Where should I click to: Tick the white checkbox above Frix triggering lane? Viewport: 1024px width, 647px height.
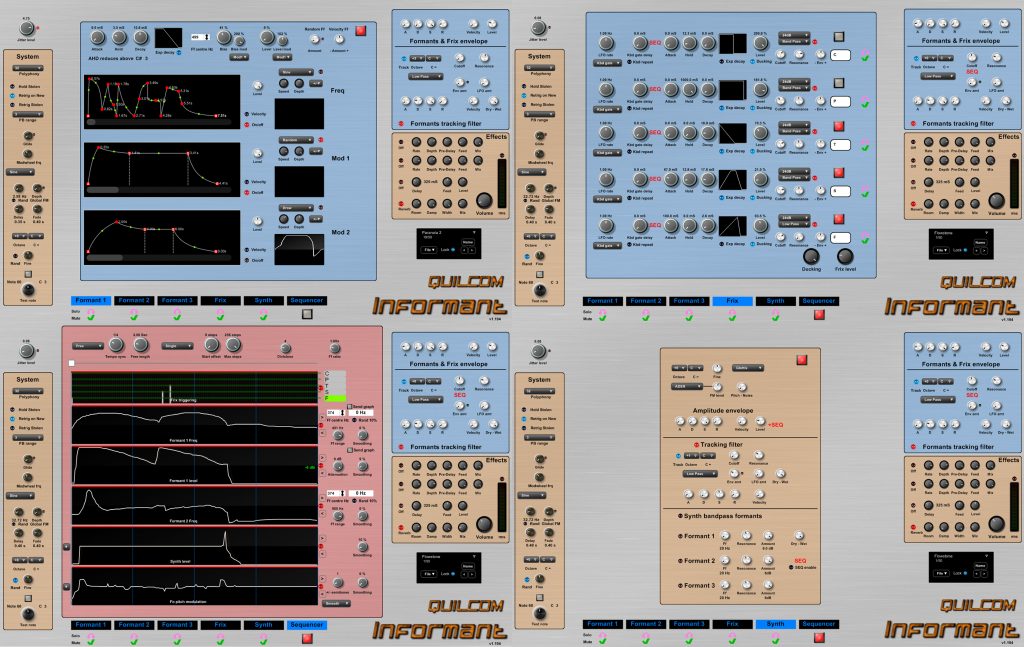pos(70,363)
